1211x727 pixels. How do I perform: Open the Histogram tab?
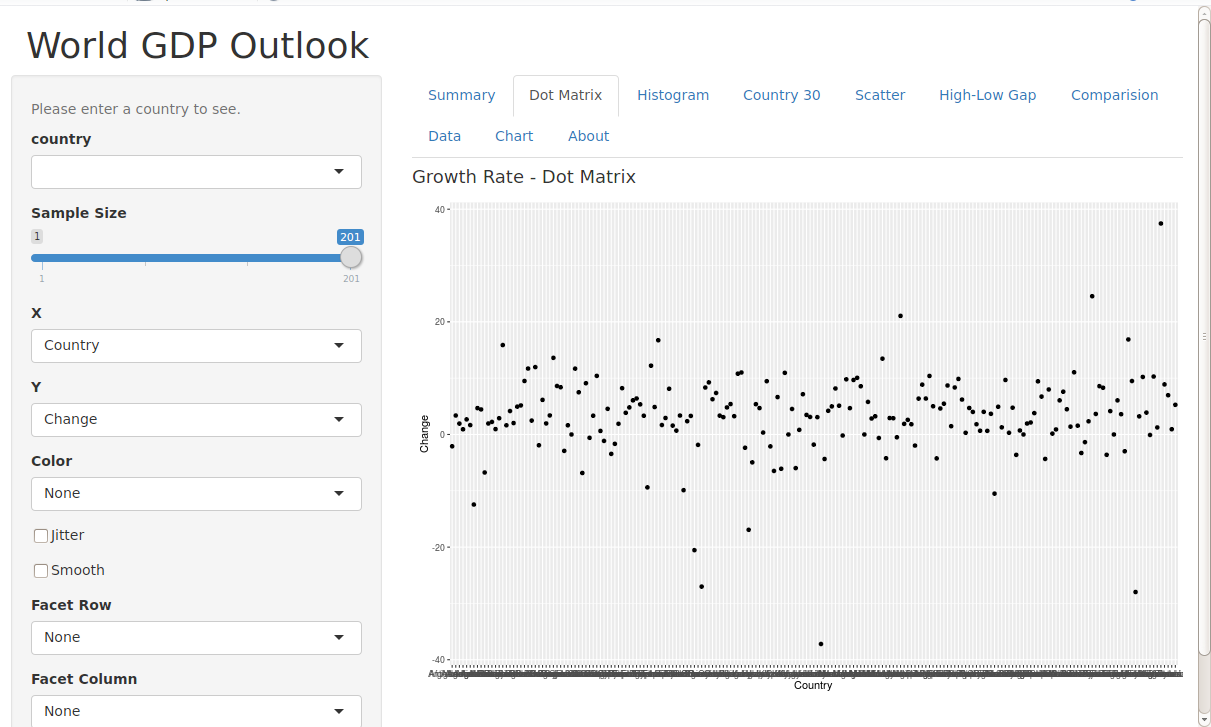pos(672,96)
